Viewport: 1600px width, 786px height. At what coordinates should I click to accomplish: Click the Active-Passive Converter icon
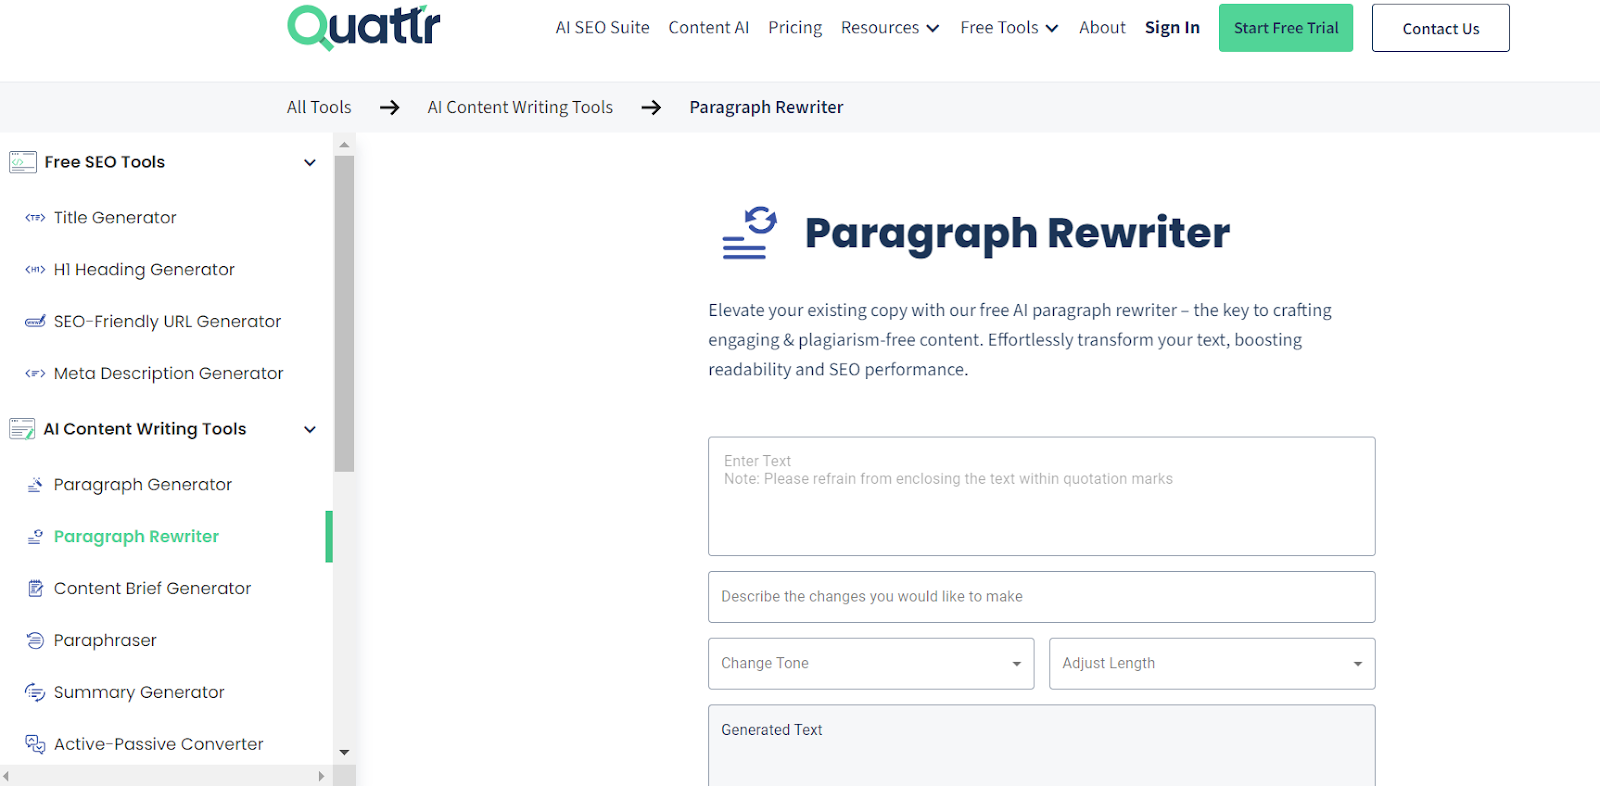click(x=35, y=744)
